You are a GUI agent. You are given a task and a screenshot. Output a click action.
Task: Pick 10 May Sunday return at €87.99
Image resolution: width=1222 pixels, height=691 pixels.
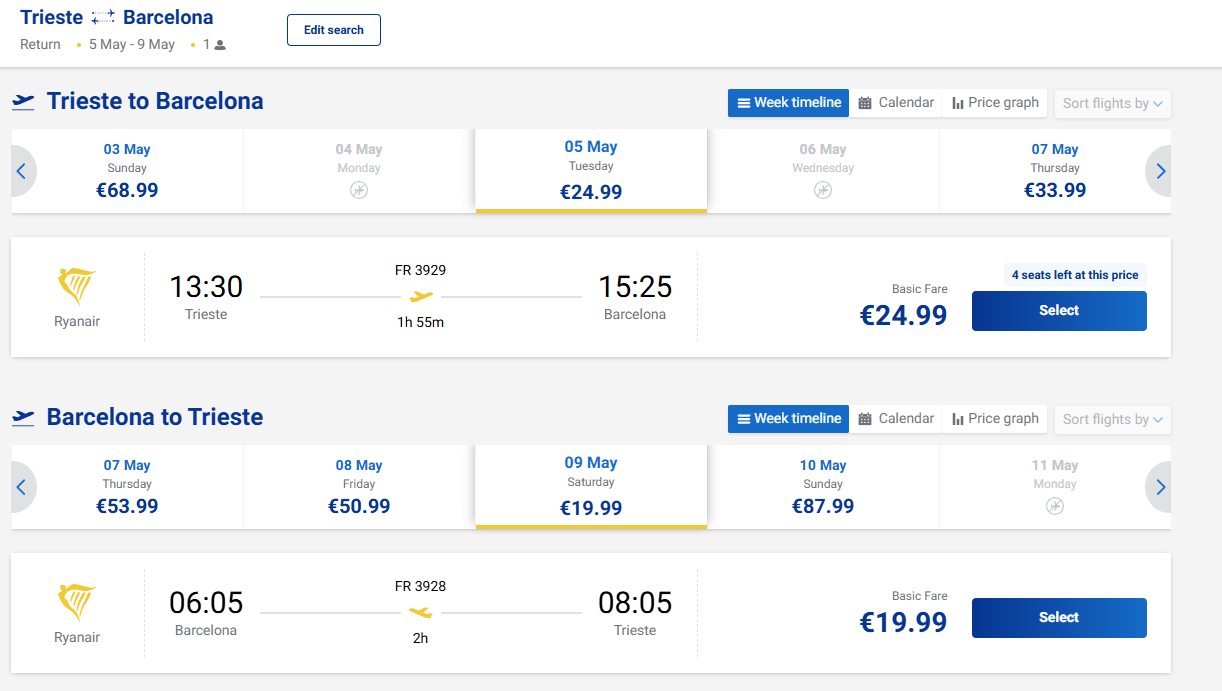(823, 487)
